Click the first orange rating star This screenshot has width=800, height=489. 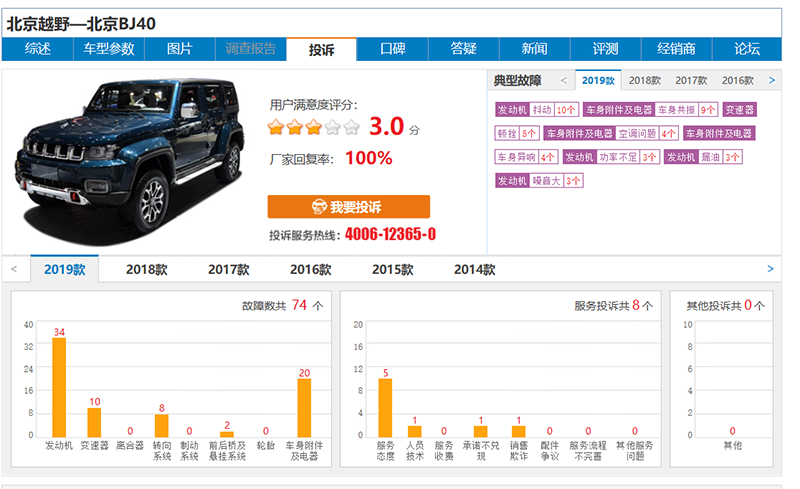click(276, 127)
